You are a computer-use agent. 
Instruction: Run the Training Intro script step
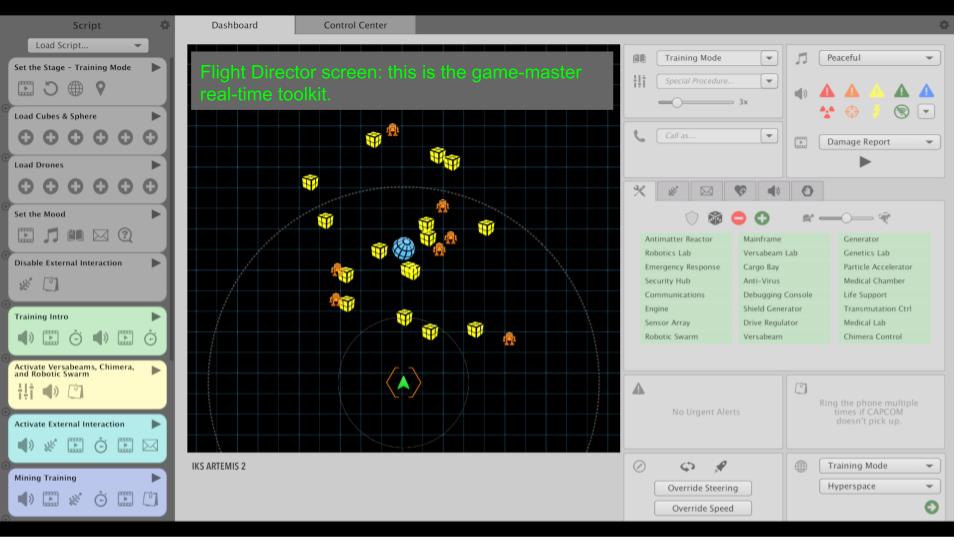(x=156, y=317)
